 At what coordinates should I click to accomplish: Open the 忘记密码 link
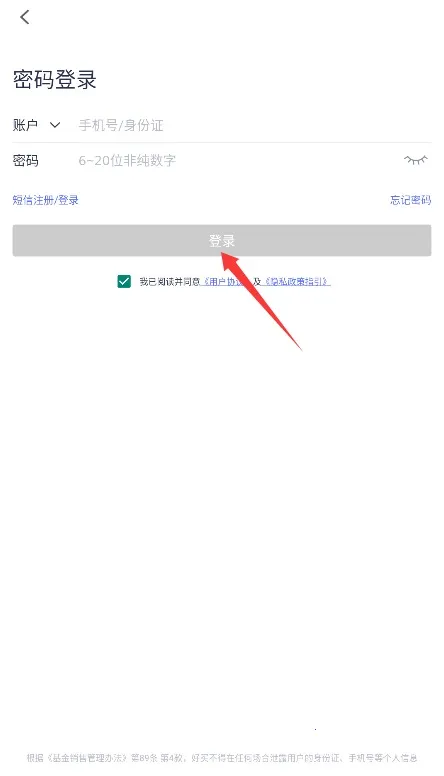pos(410,200)
